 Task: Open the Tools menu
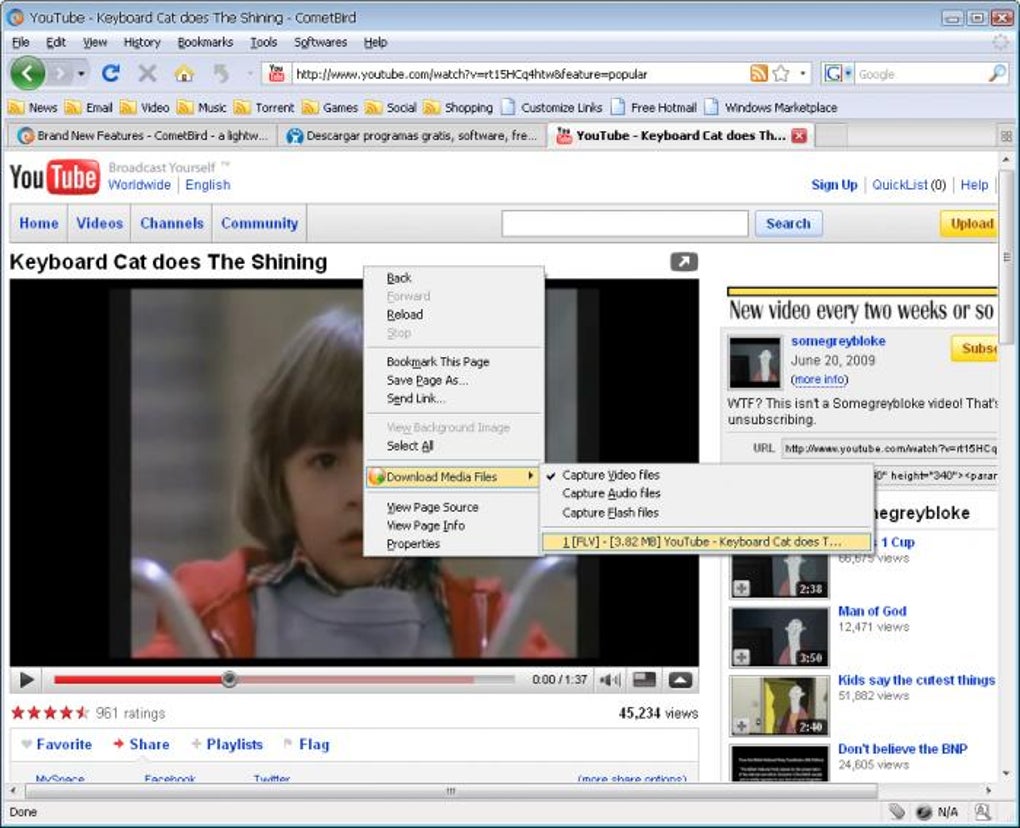[x=263, y=42]
